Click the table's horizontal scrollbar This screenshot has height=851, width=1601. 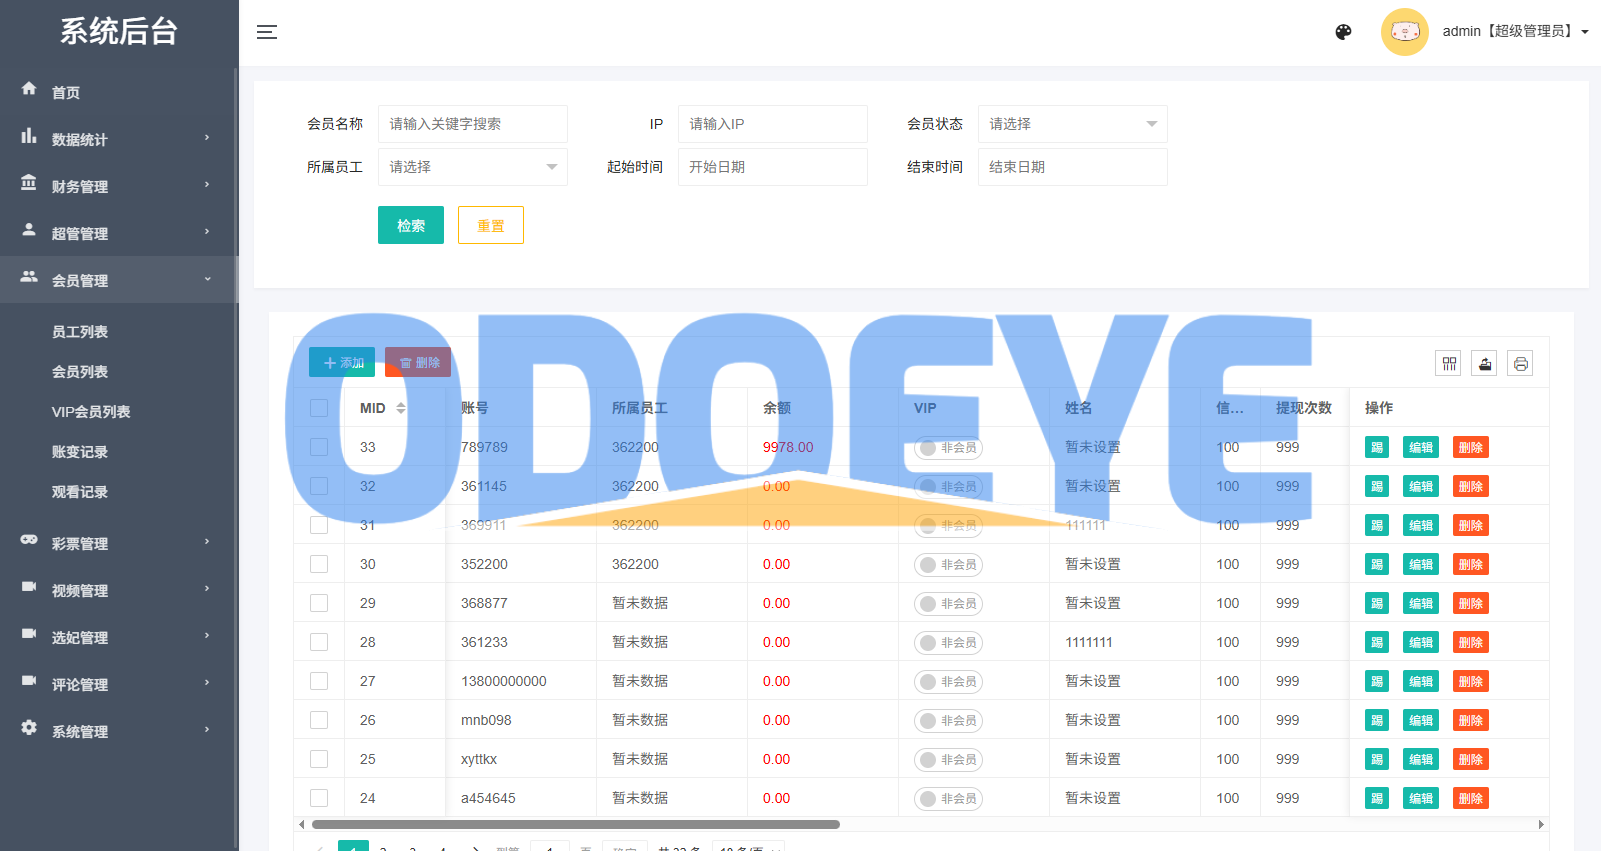click(x=575, y=825)
